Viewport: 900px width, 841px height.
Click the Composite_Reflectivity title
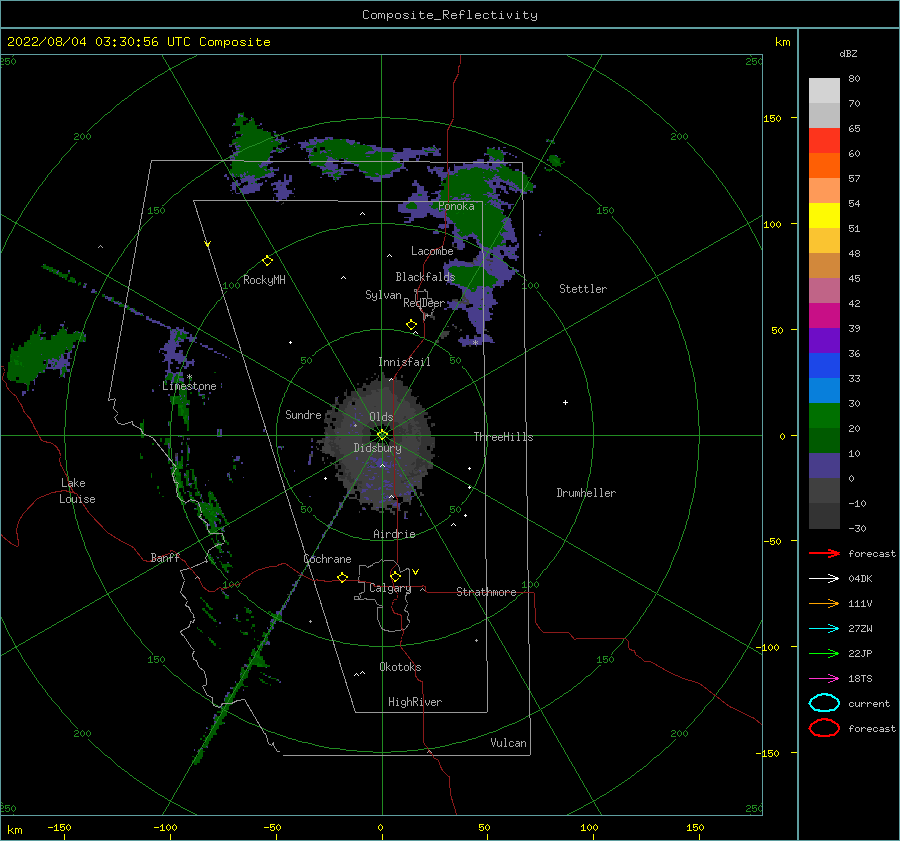[x=449, y=15]
